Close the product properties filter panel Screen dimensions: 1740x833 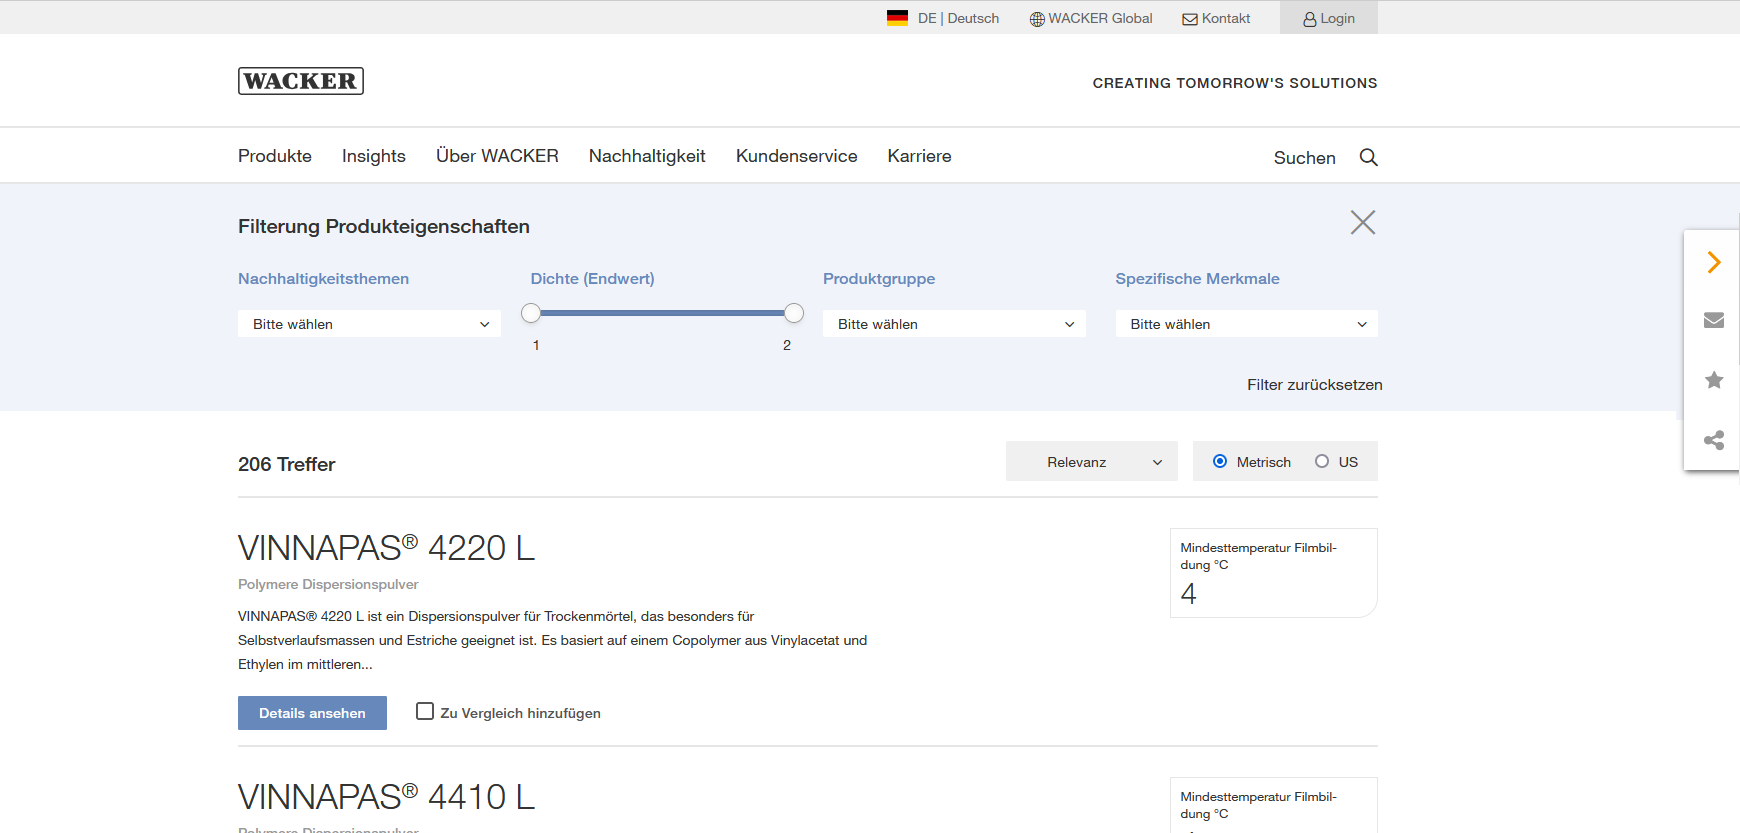[x=1363, y=222]
